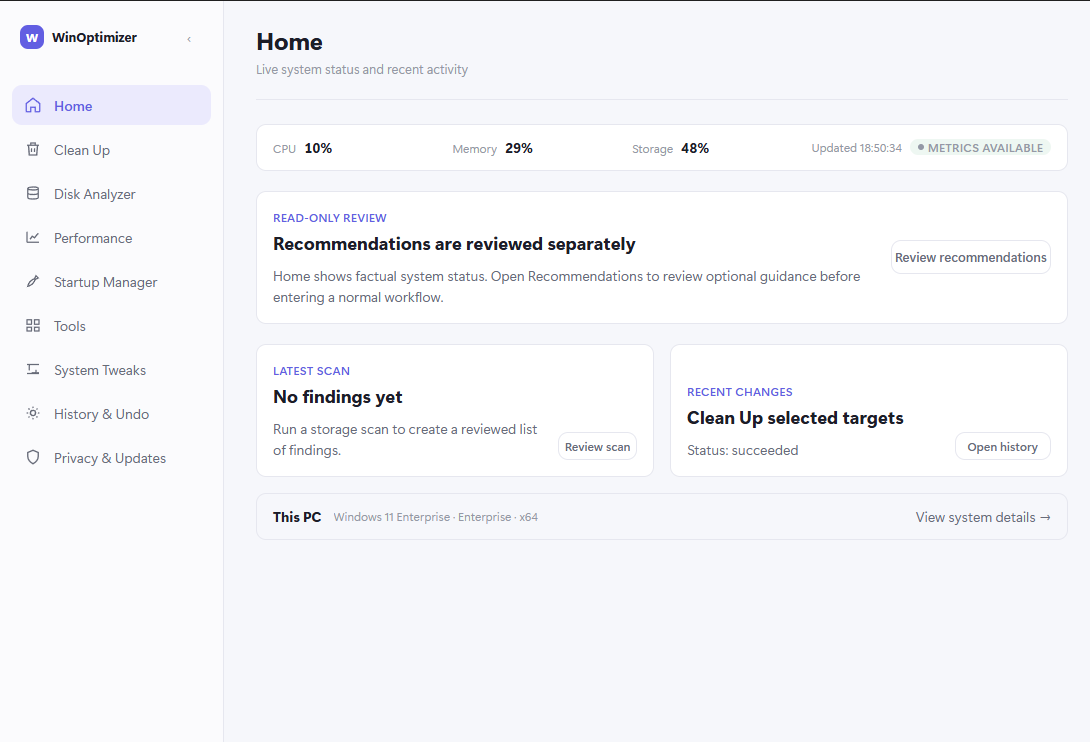Click the 'Status: succeeded' text
Viewport: 1090px width, 742px height.
point(742,451)
